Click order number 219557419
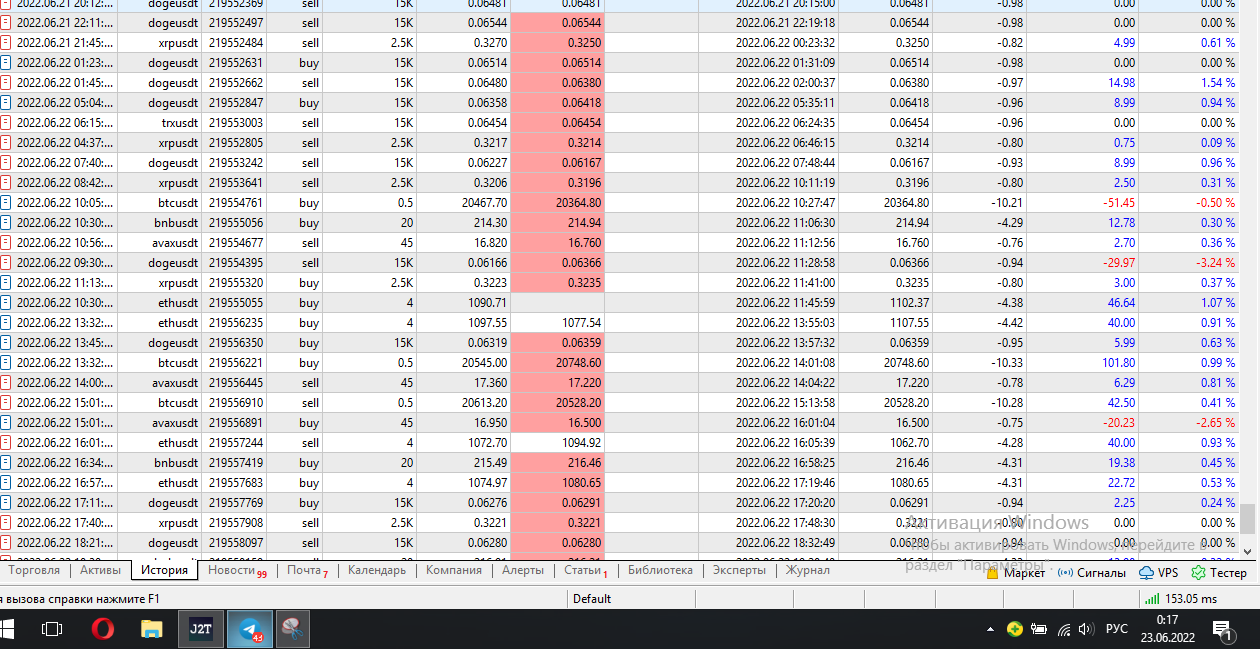This screenshot has height=649, width=1260. (236, 463)
